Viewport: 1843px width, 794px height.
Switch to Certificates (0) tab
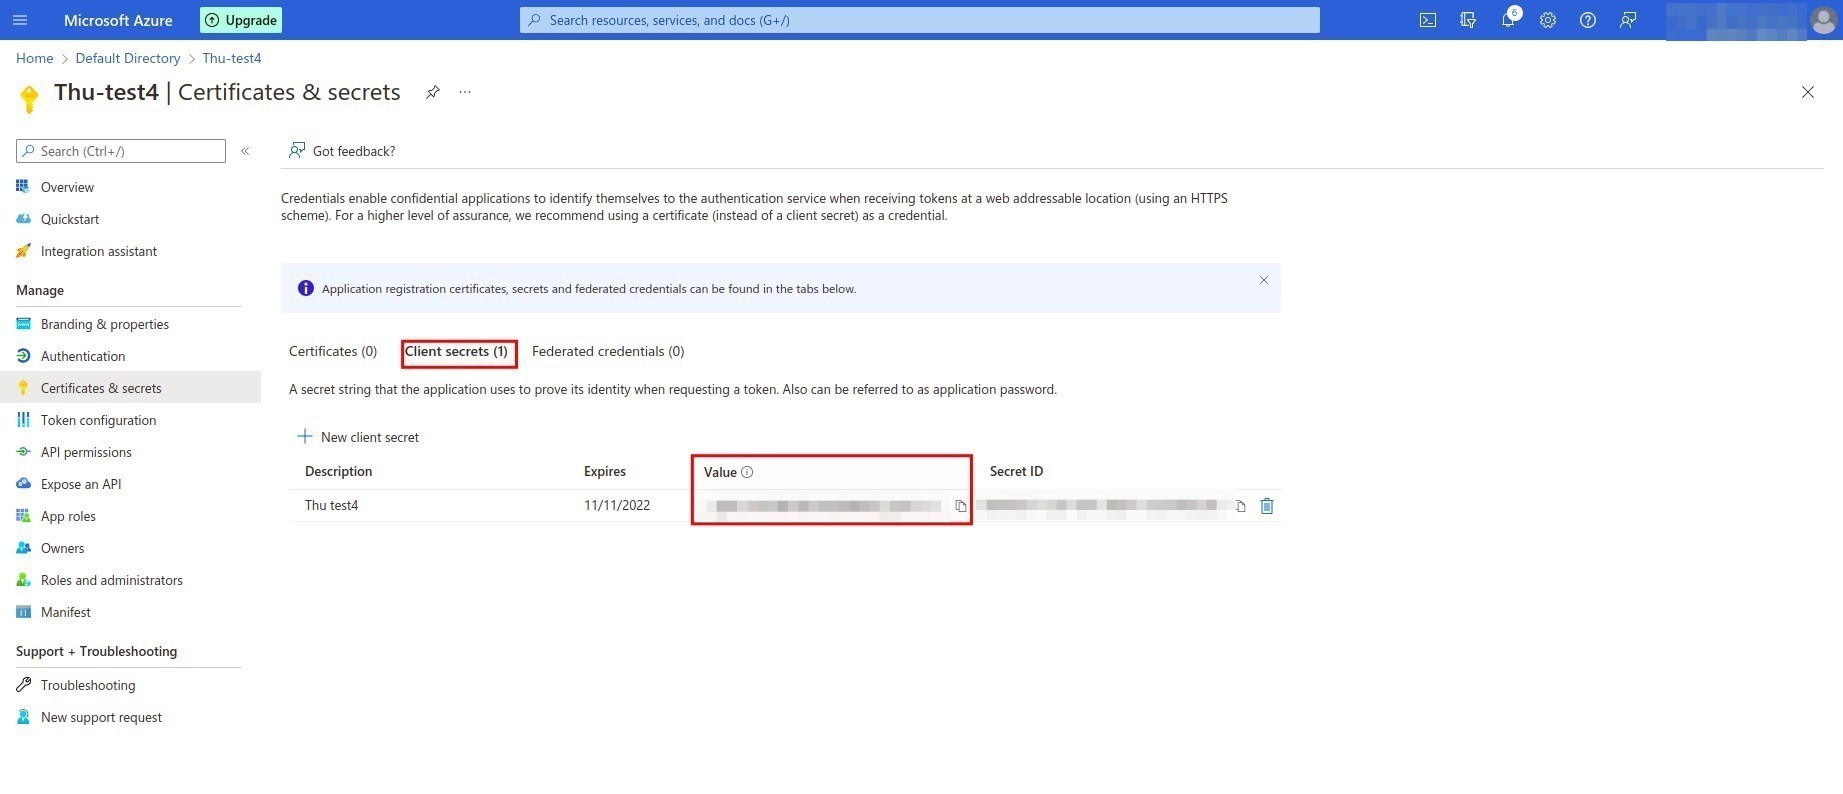click(333, 351)
